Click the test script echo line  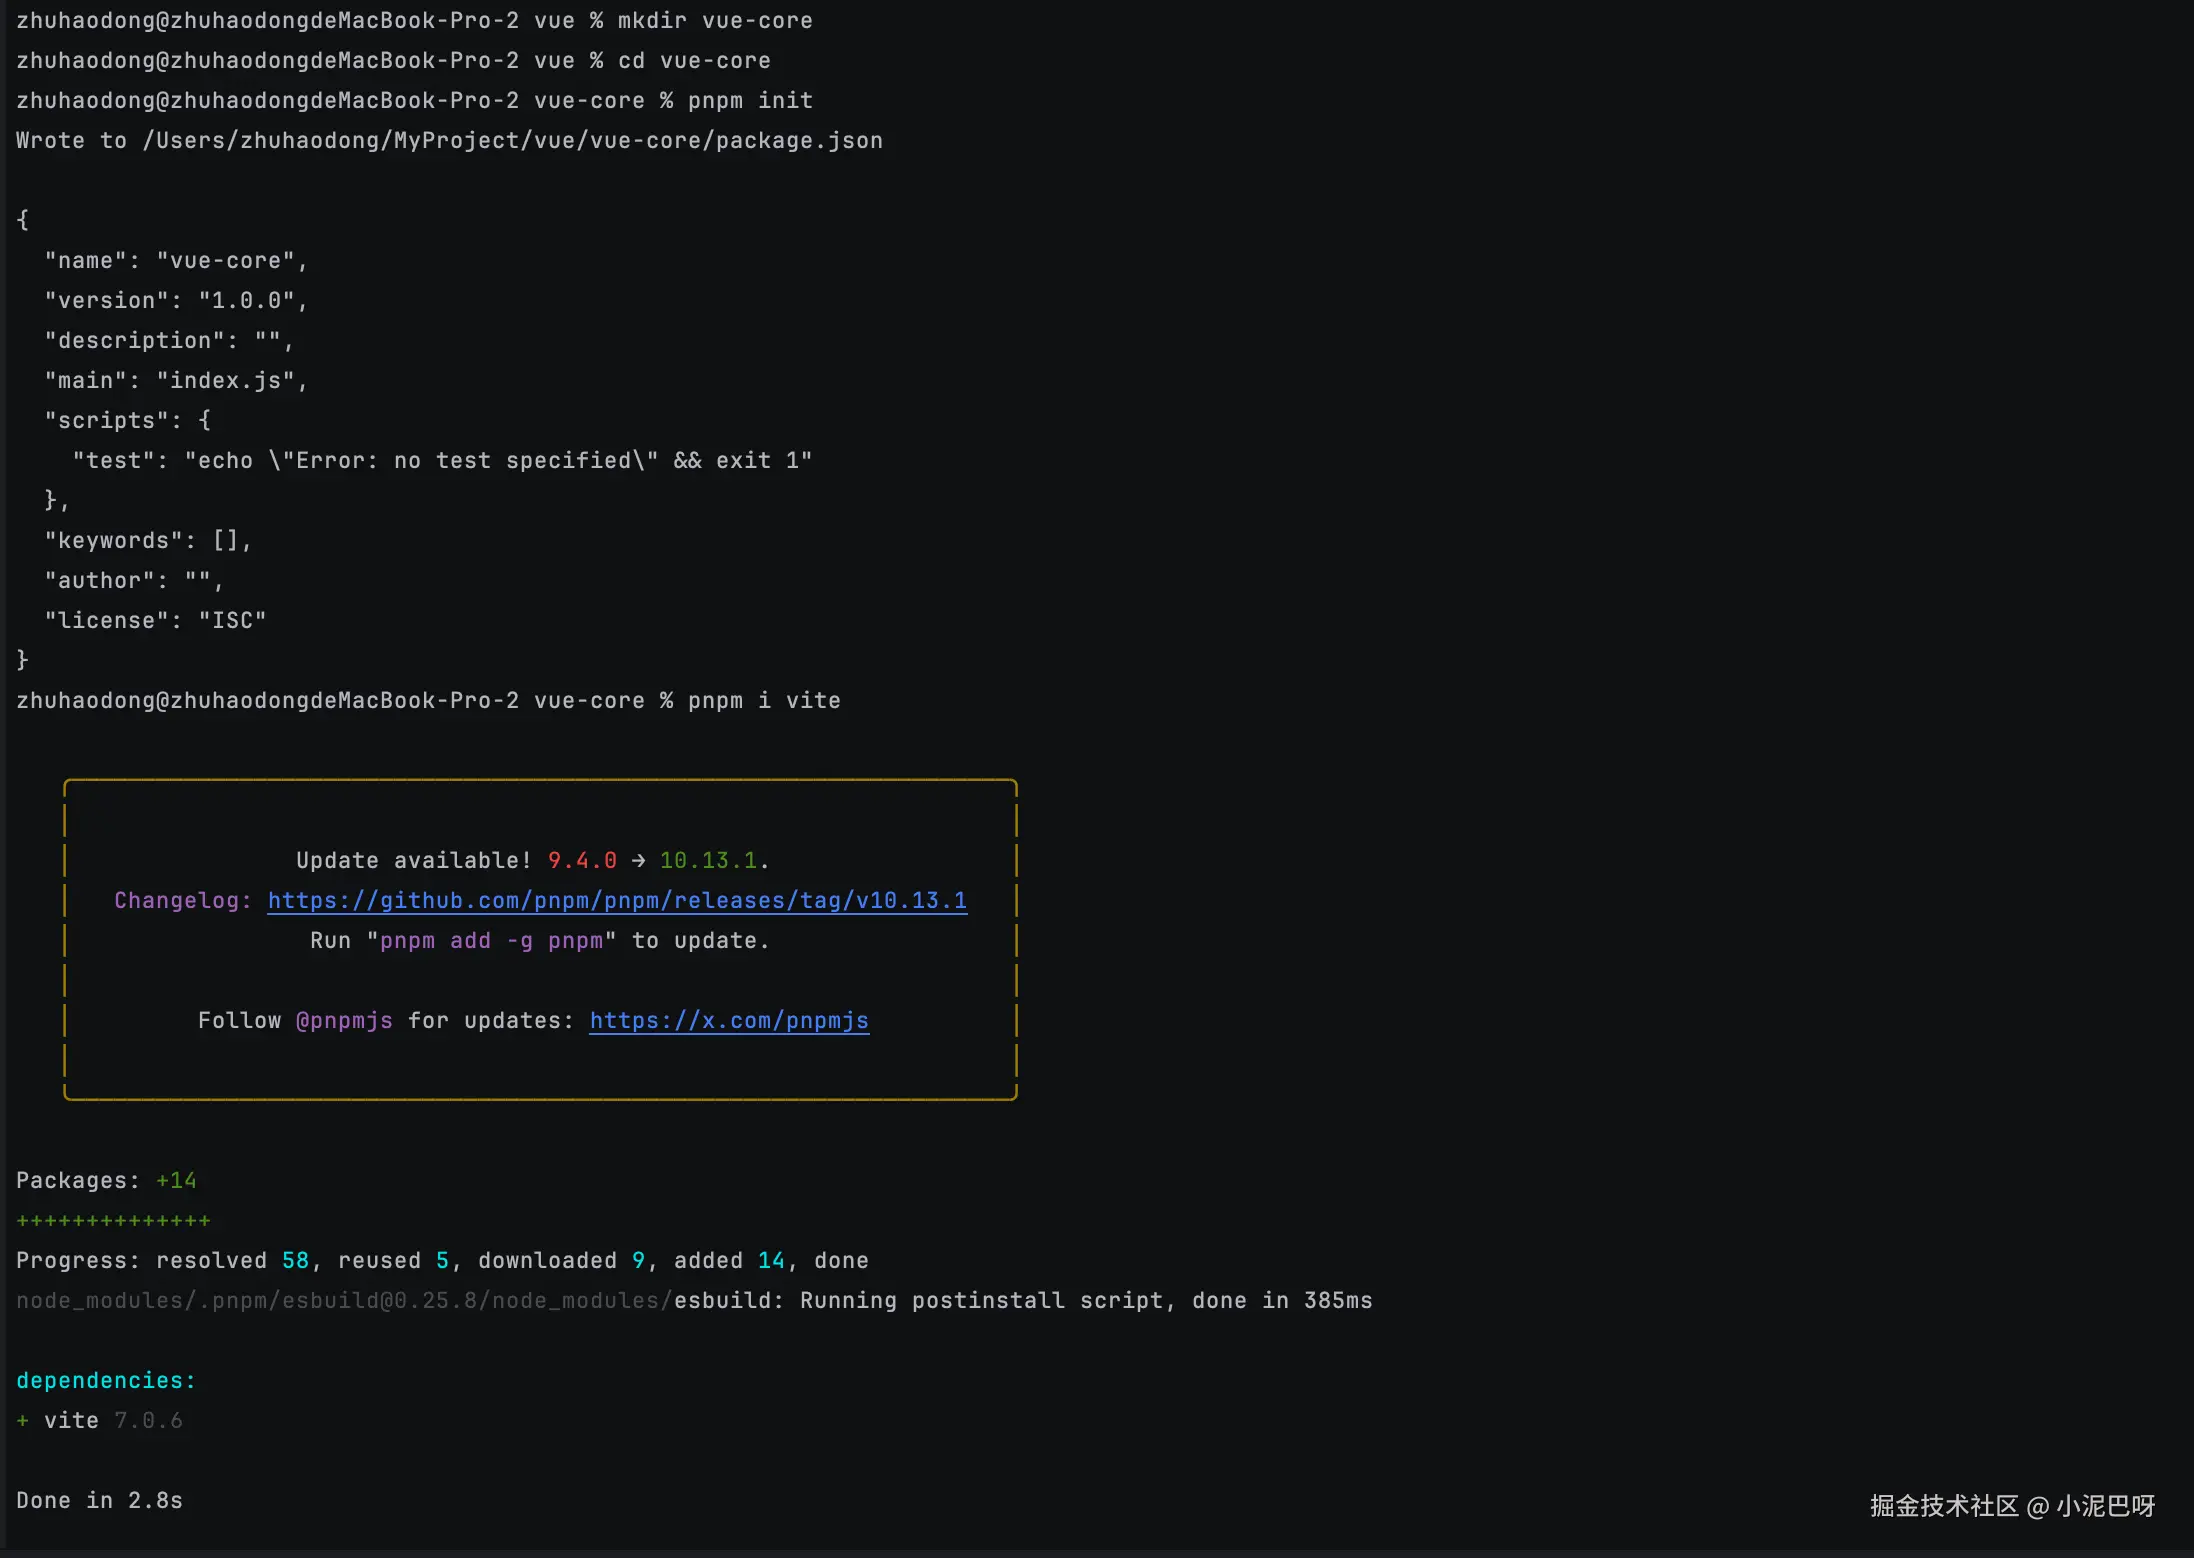[x=442, y=460]
